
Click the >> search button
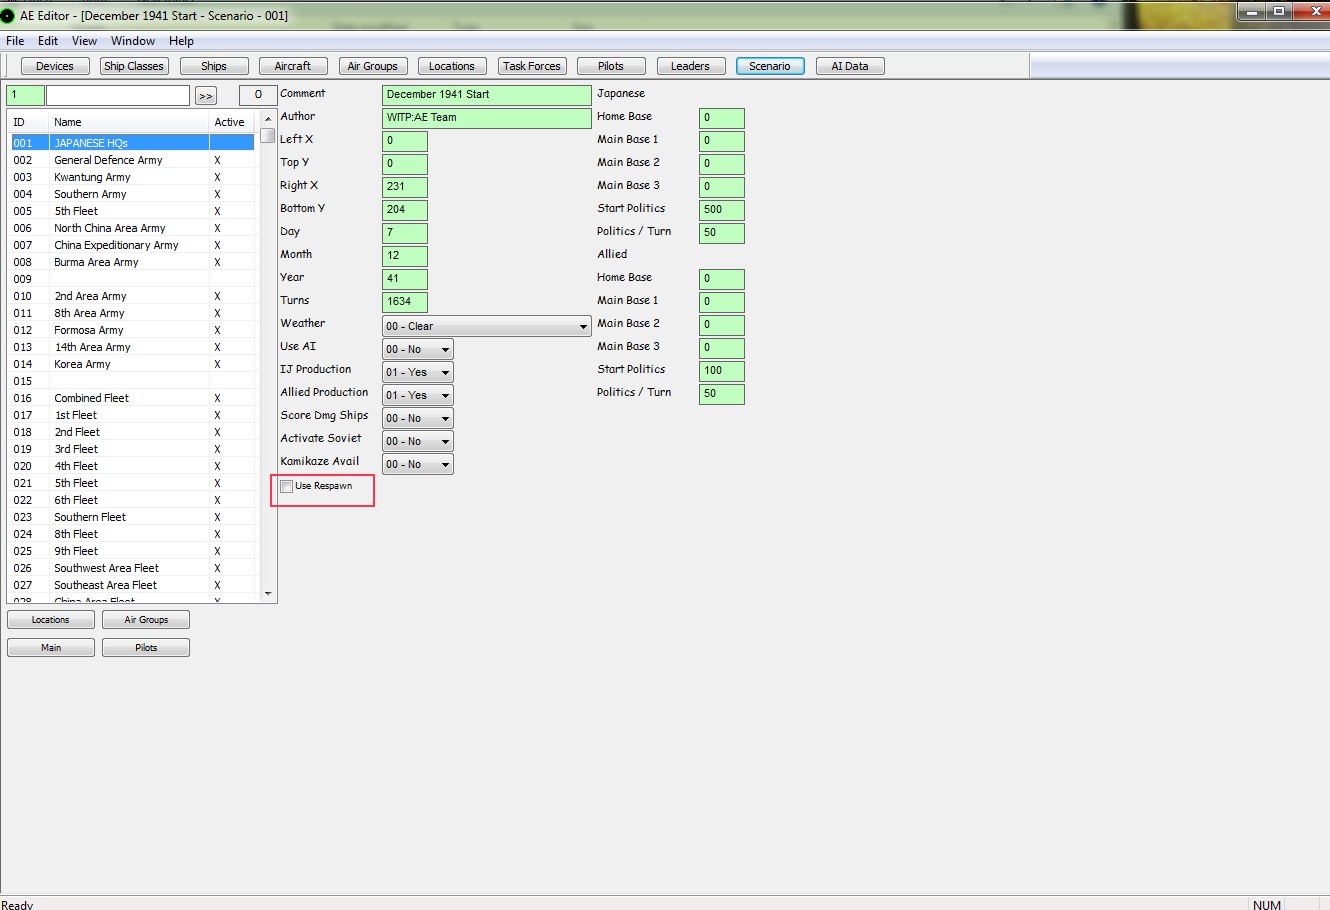point(206,96)
